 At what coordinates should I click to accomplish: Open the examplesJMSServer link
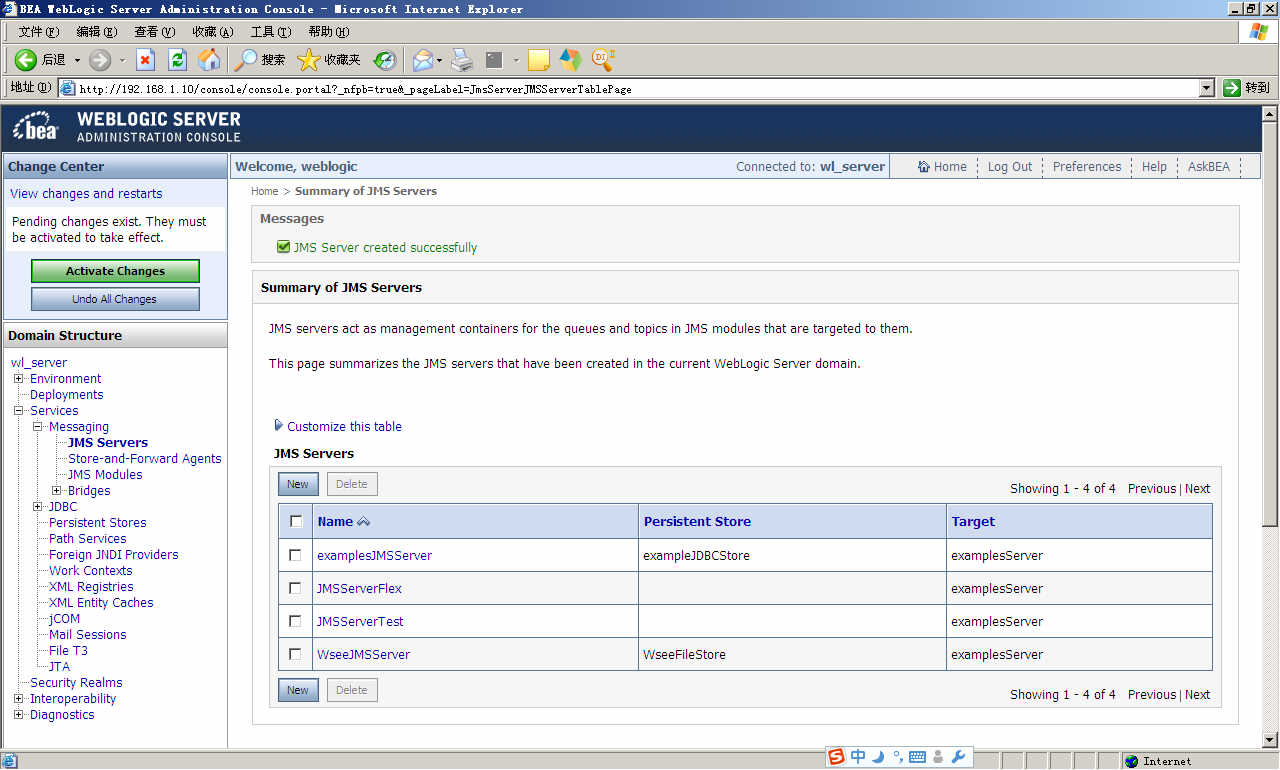coord(375,555)
